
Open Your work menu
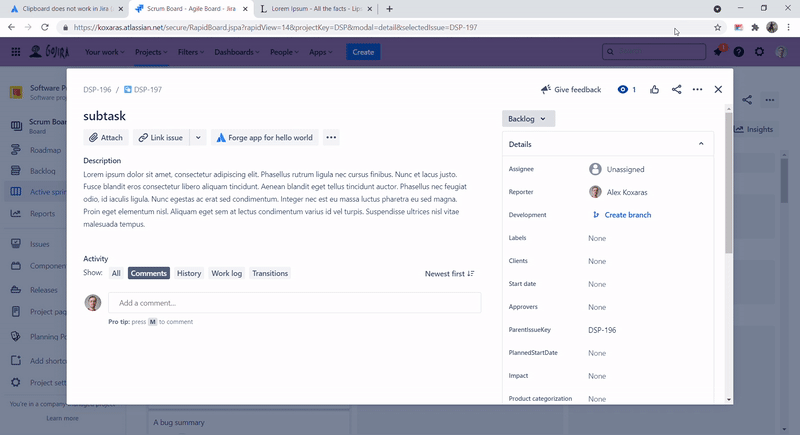[104, 52]
